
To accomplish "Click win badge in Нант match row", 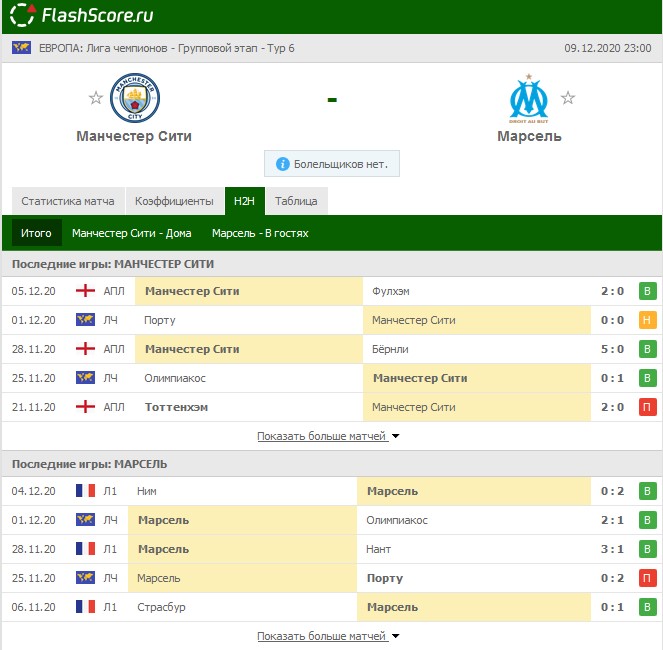I will pos(647,549).
